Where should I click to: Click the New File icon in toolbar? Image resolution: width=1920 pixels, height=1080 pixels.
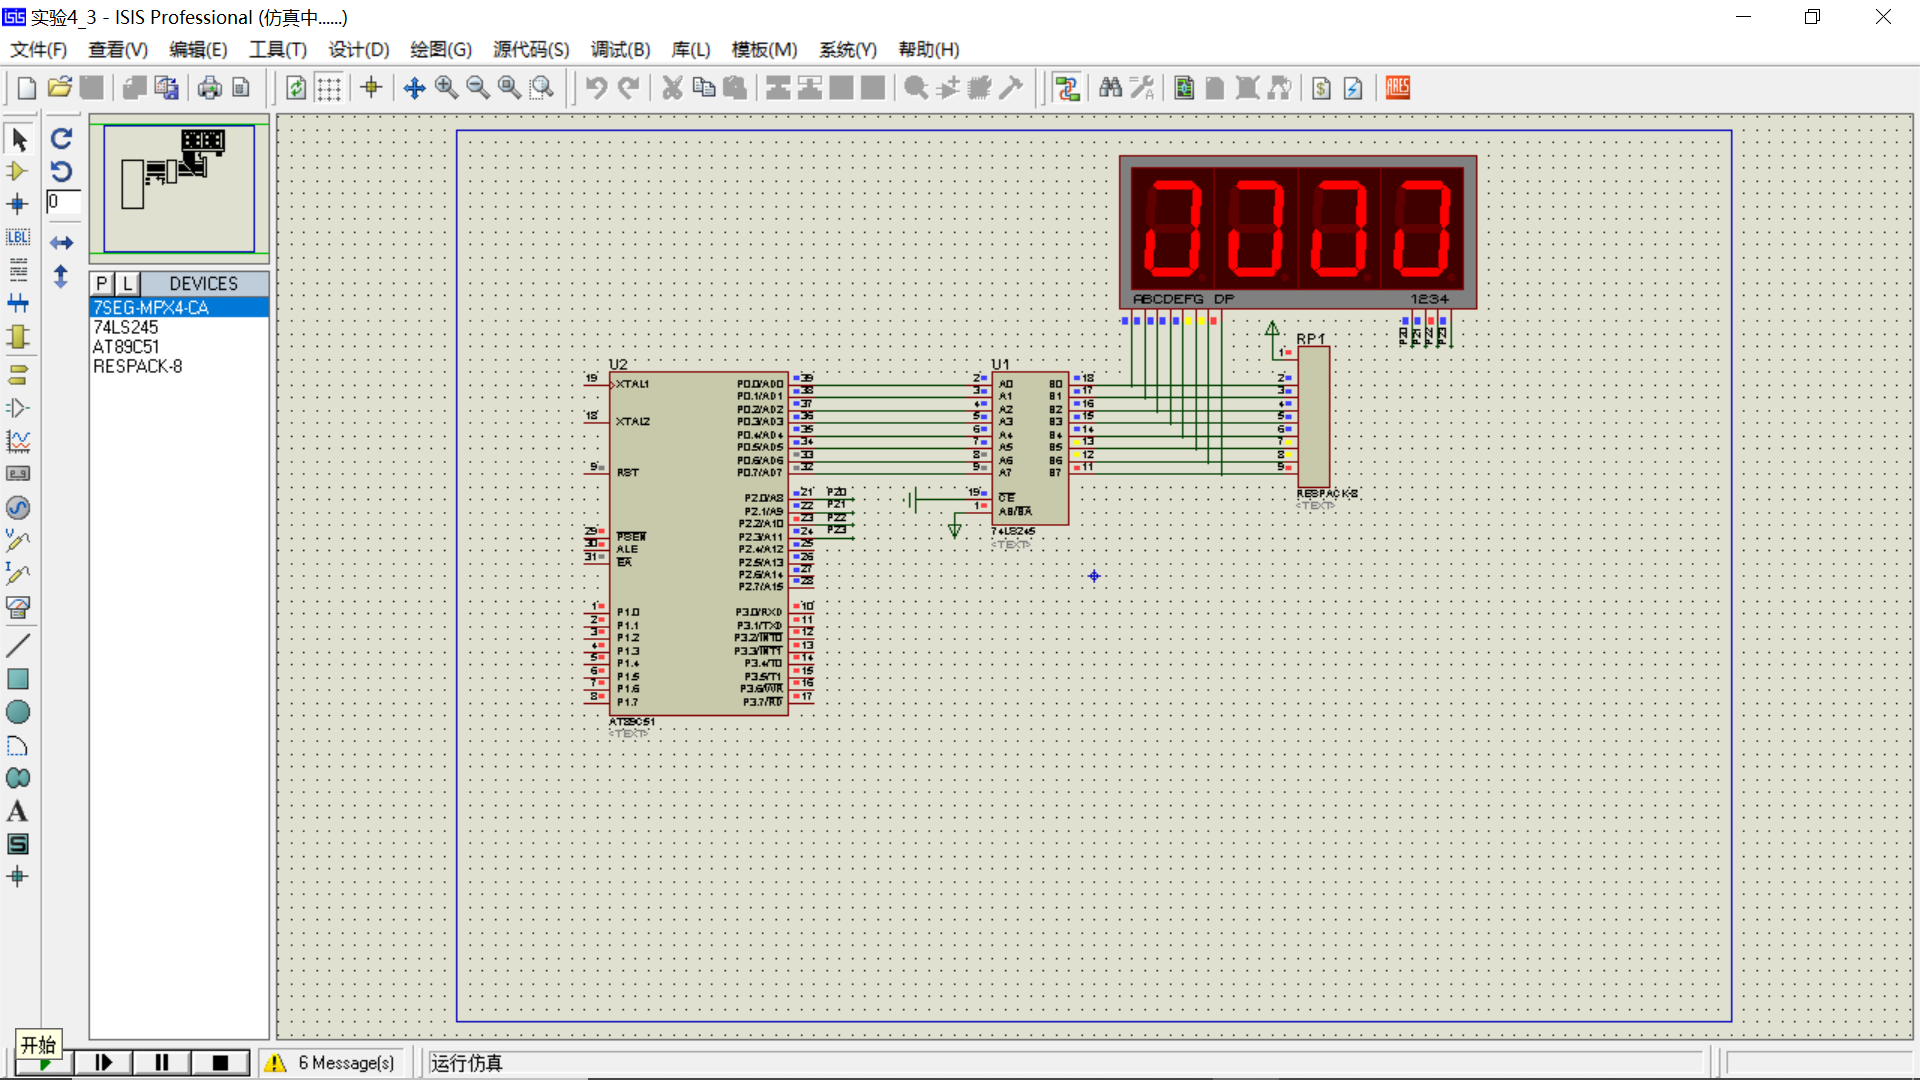point(27,88)
